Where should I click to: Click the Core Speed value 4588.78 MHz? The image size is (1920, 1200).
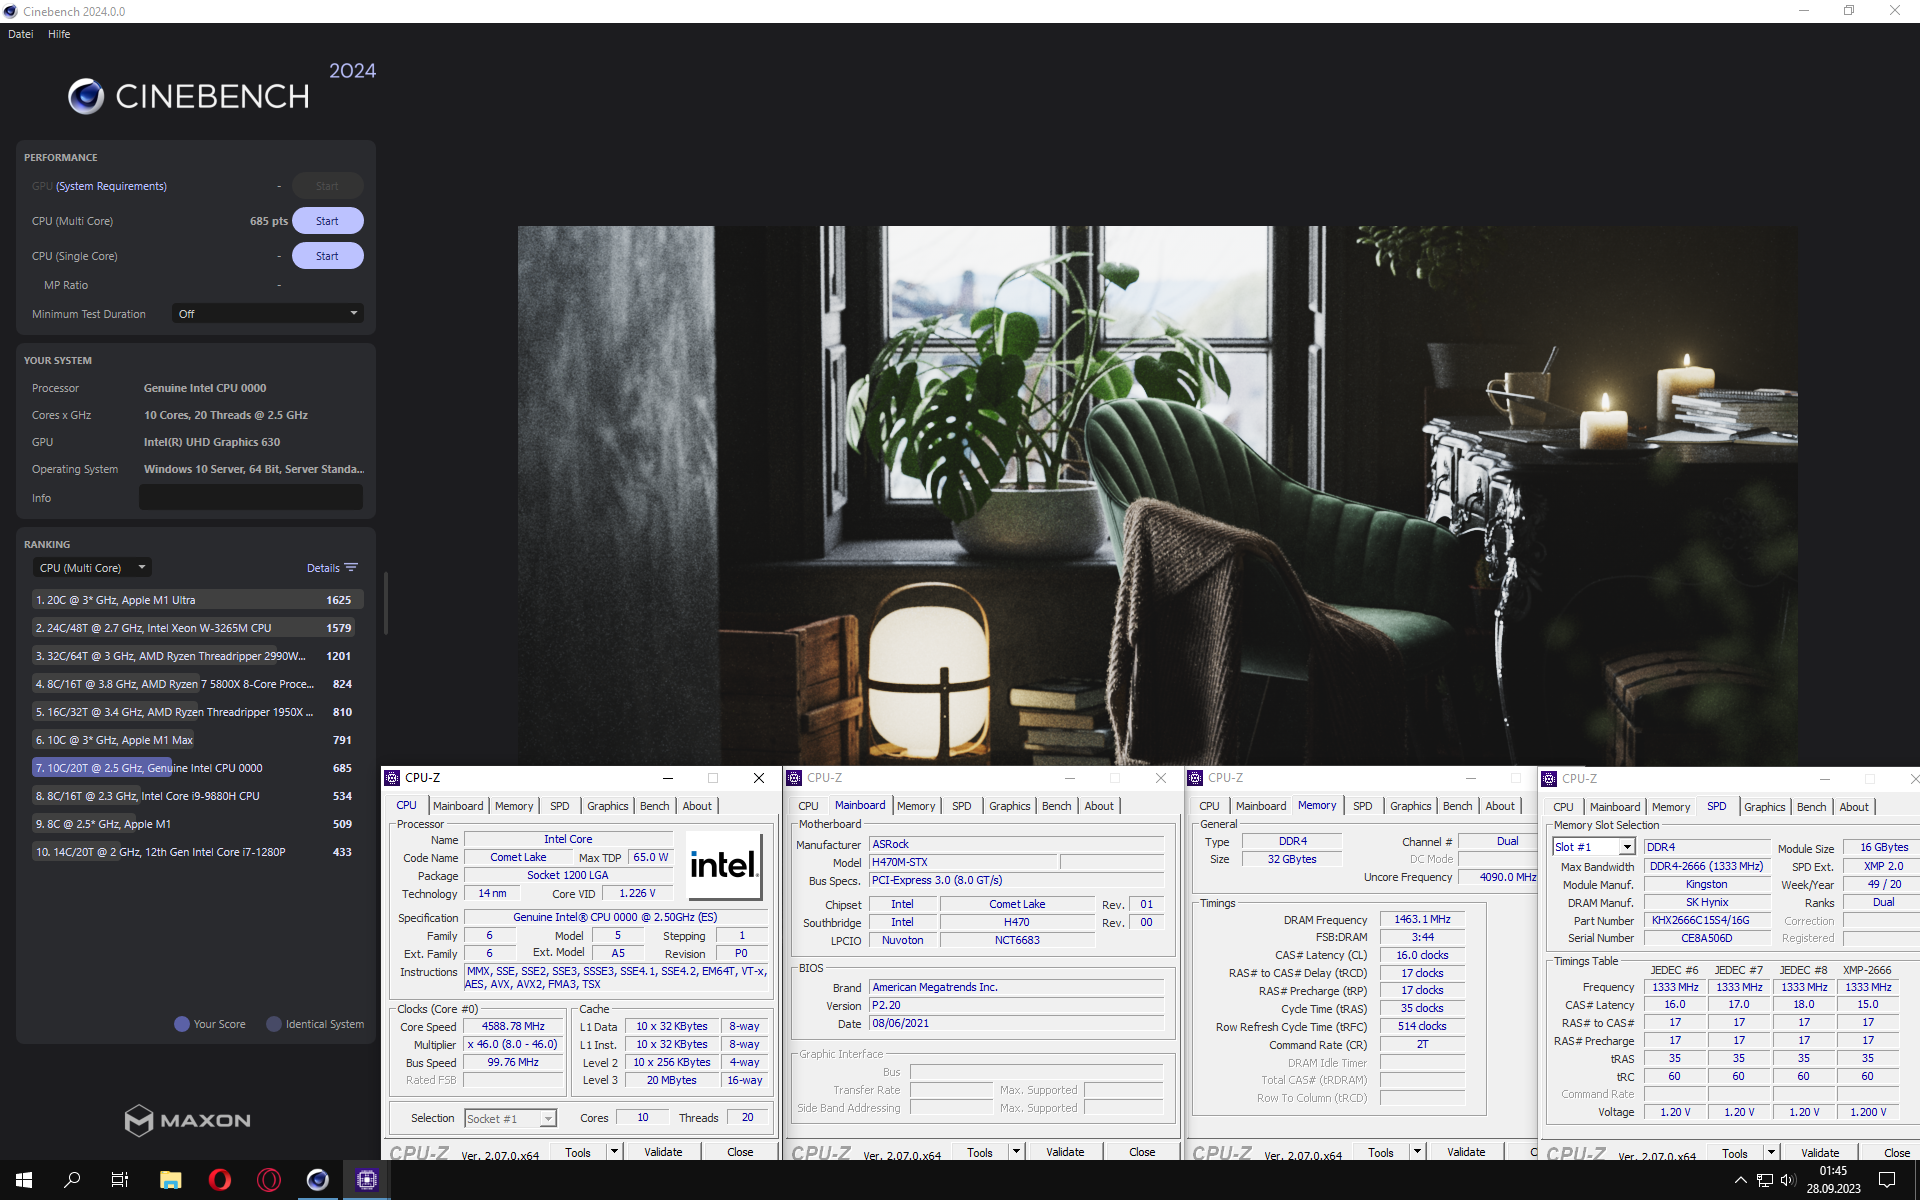coord(513,1026)
